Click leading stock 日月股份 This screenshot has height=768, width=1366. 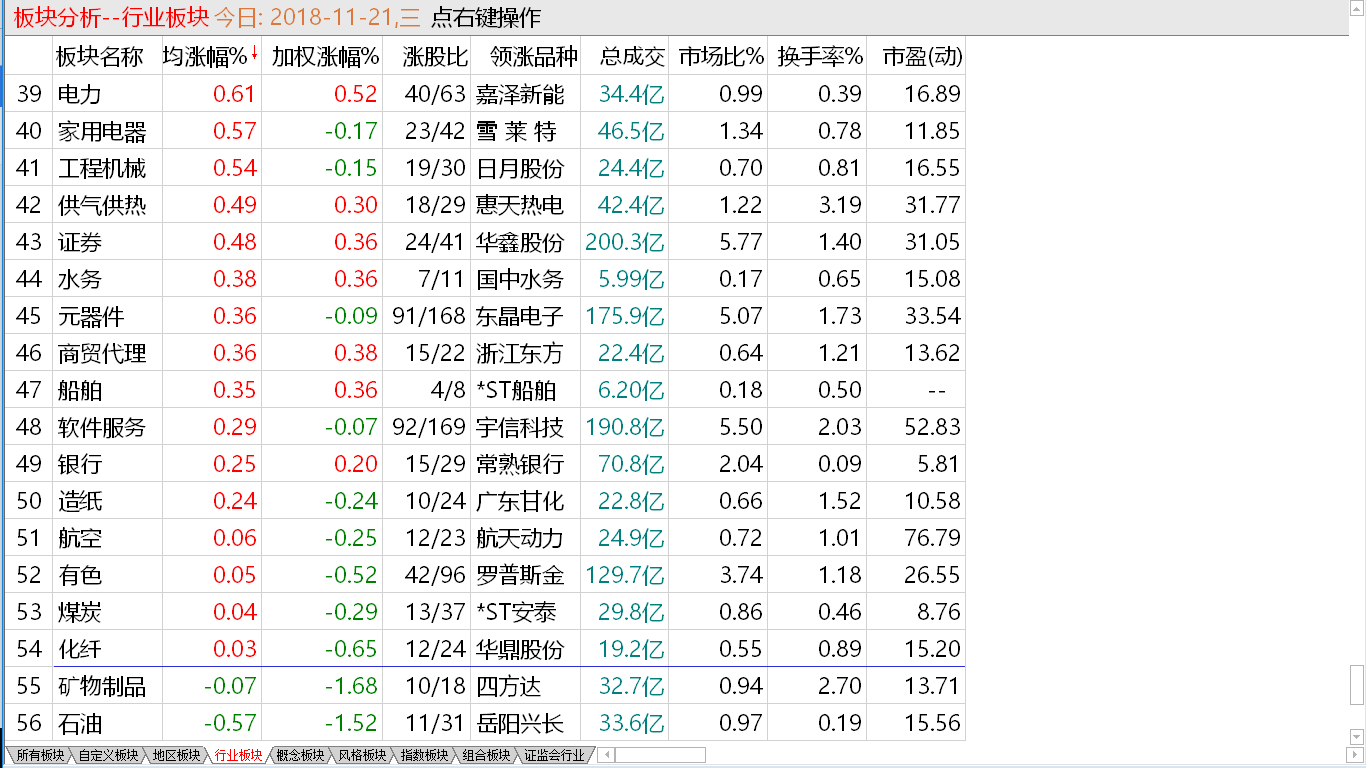tap(520, 168)
